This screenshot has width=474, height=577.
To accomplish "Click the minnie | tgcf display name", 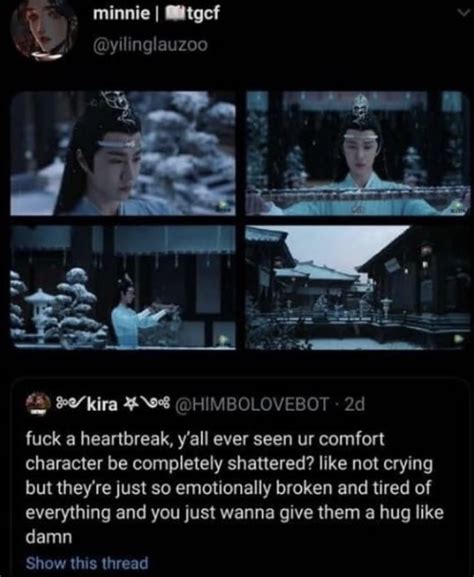I will pos(156,14).
